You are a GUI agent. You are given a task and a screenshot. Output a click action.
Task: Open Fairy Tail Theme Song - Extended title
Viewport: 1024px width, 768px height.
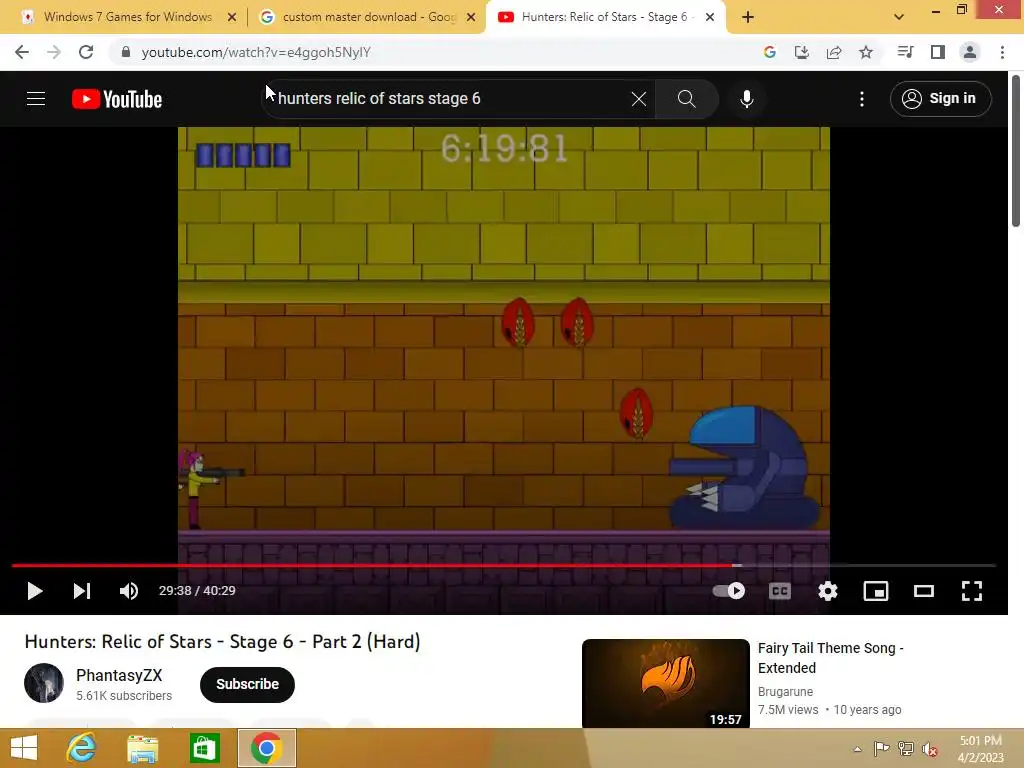831,658
